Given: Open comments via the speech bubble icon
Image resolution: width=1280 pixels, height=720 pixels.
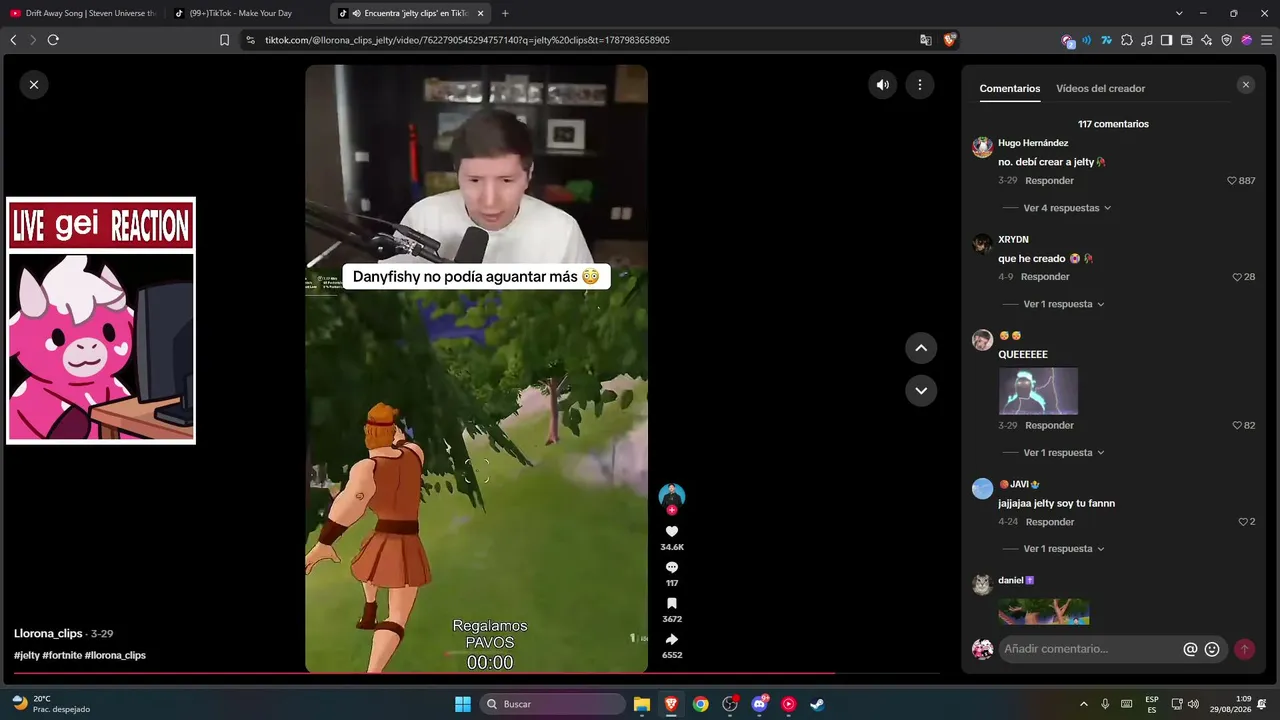Looking at the screenshot, I should point(672,567).
